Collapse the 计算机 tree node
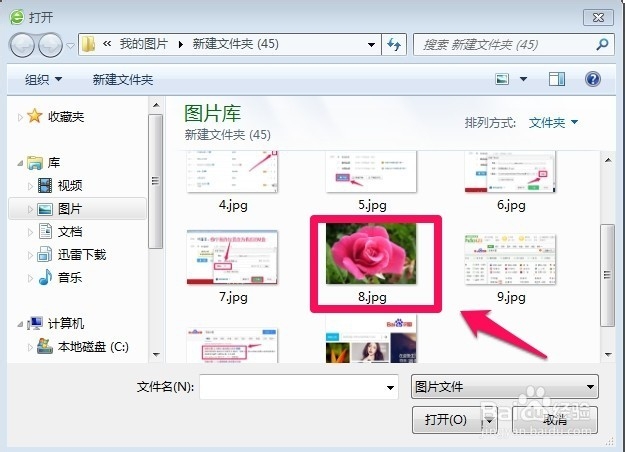The width and height of the screenshot is (625, 452). pos(20,324)
